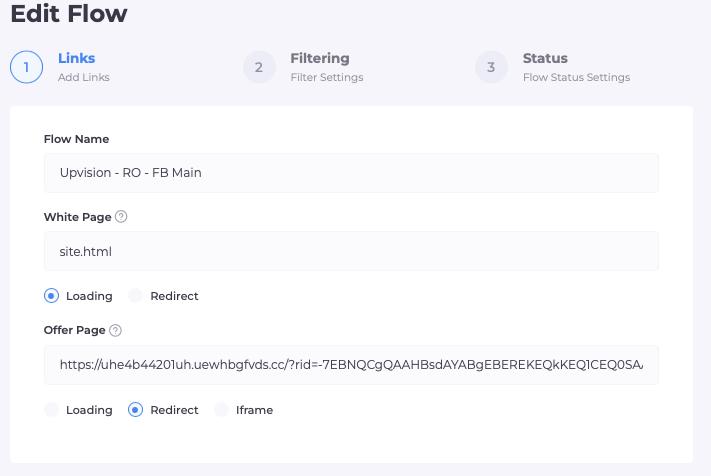Select Loading radio under White Page

pyautogui.click(x=51, y=296)
